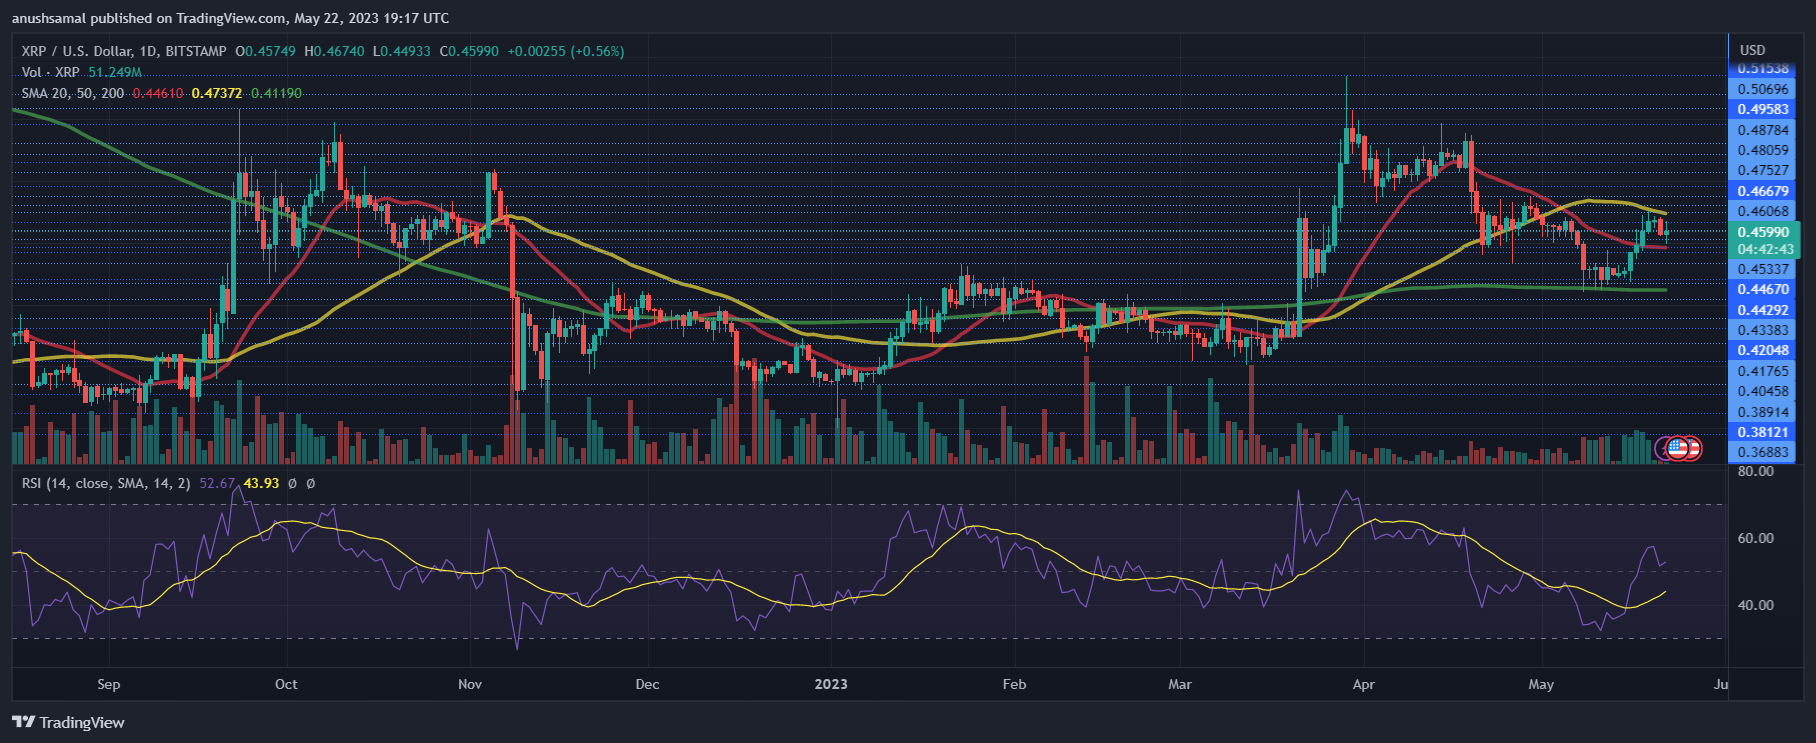Image resolution: width=1816 pixels, height=743 pixels.
Task: Click the 0.38121 price level label
Action: (1762, 432)
